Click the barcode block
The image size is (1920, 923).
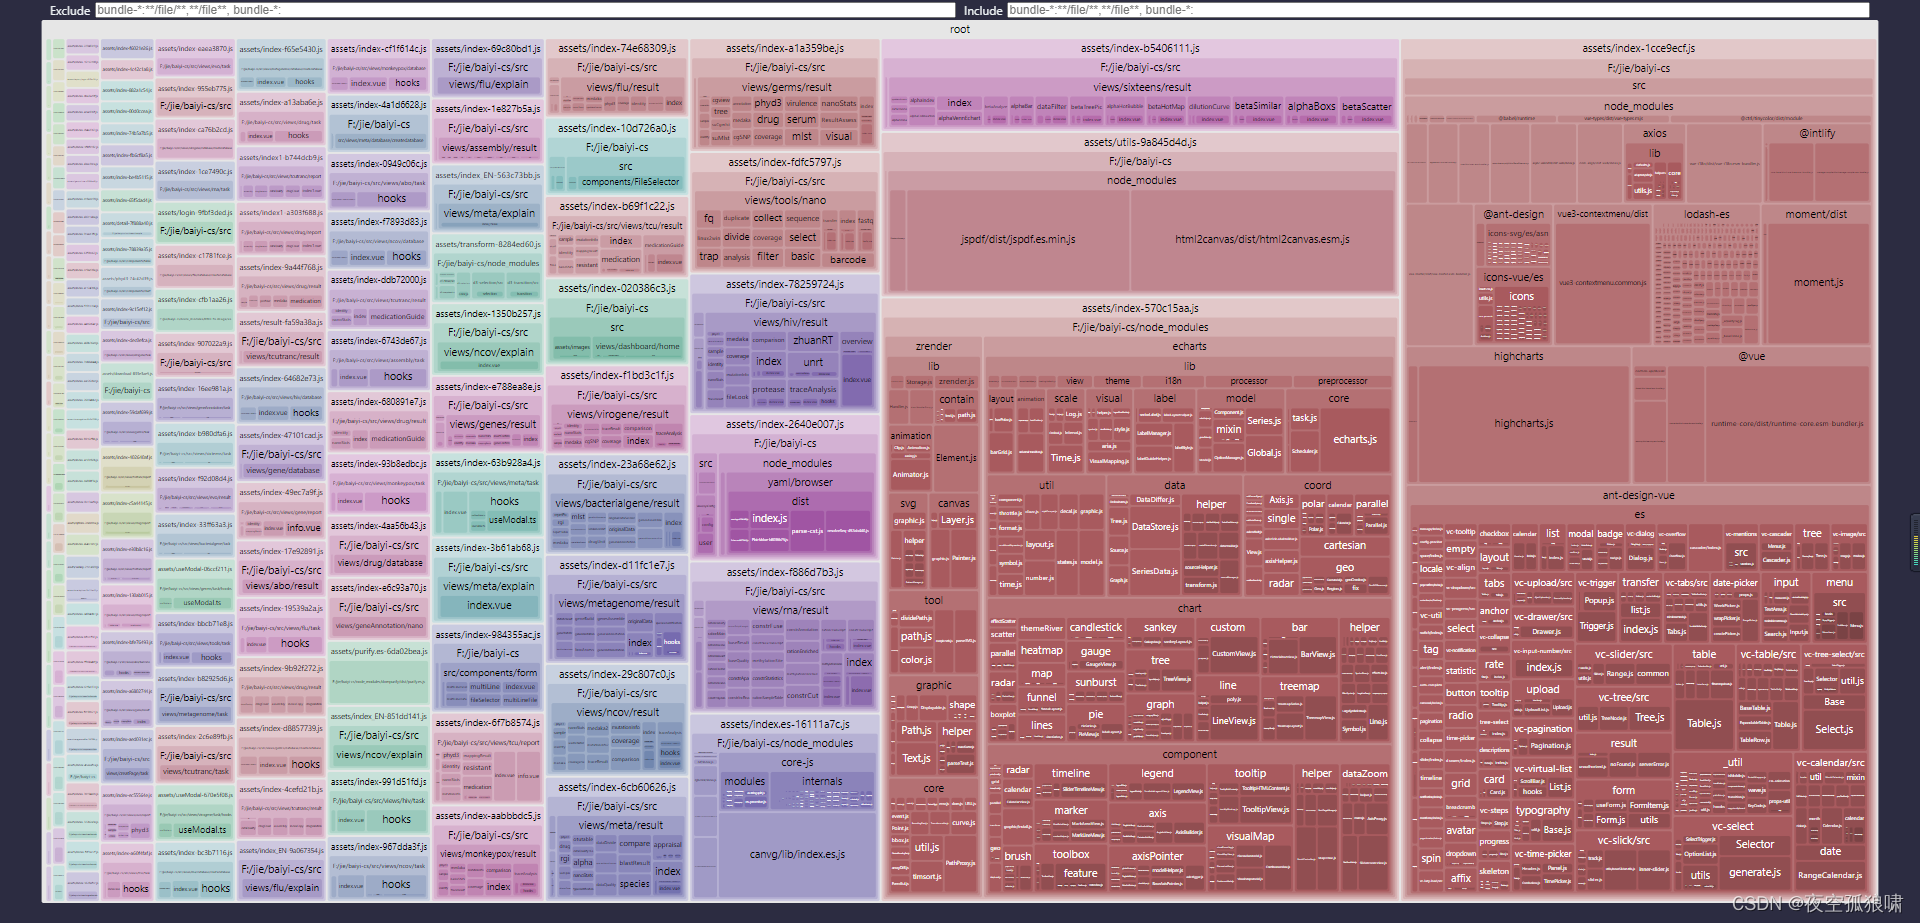pos(848,260)
